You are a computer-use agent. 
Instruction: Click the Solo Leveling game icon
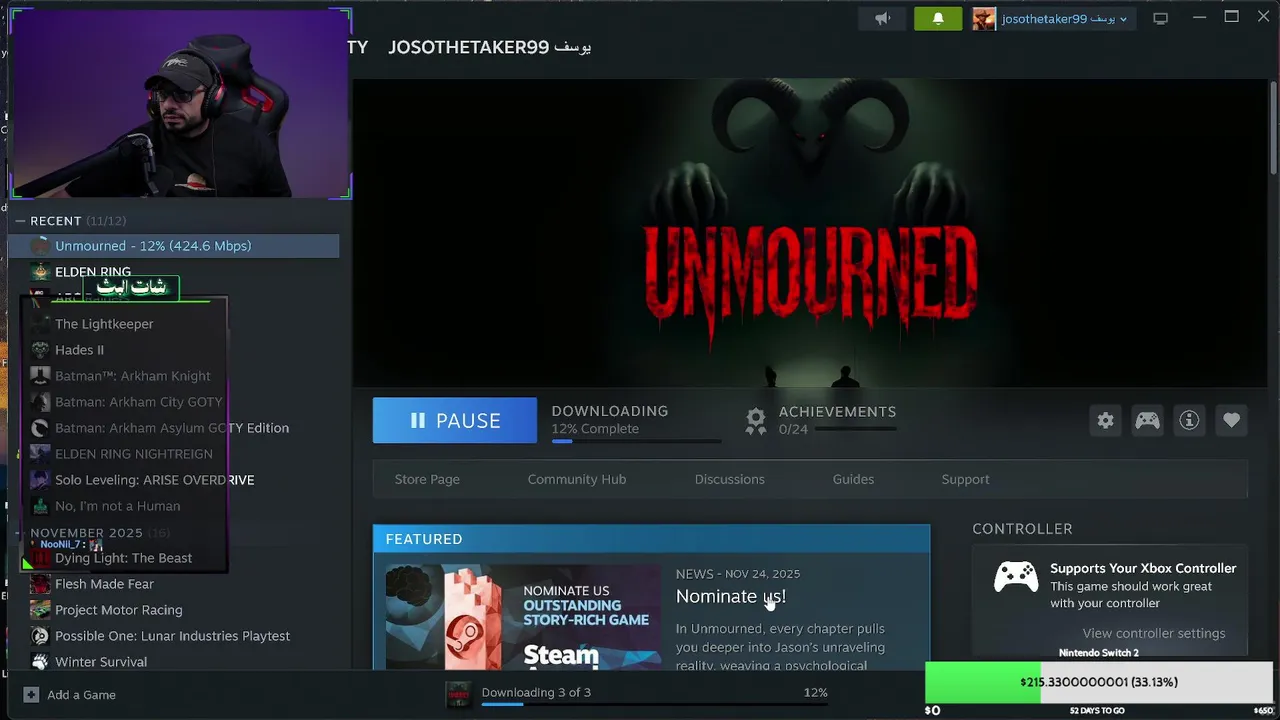coord(40,480)
